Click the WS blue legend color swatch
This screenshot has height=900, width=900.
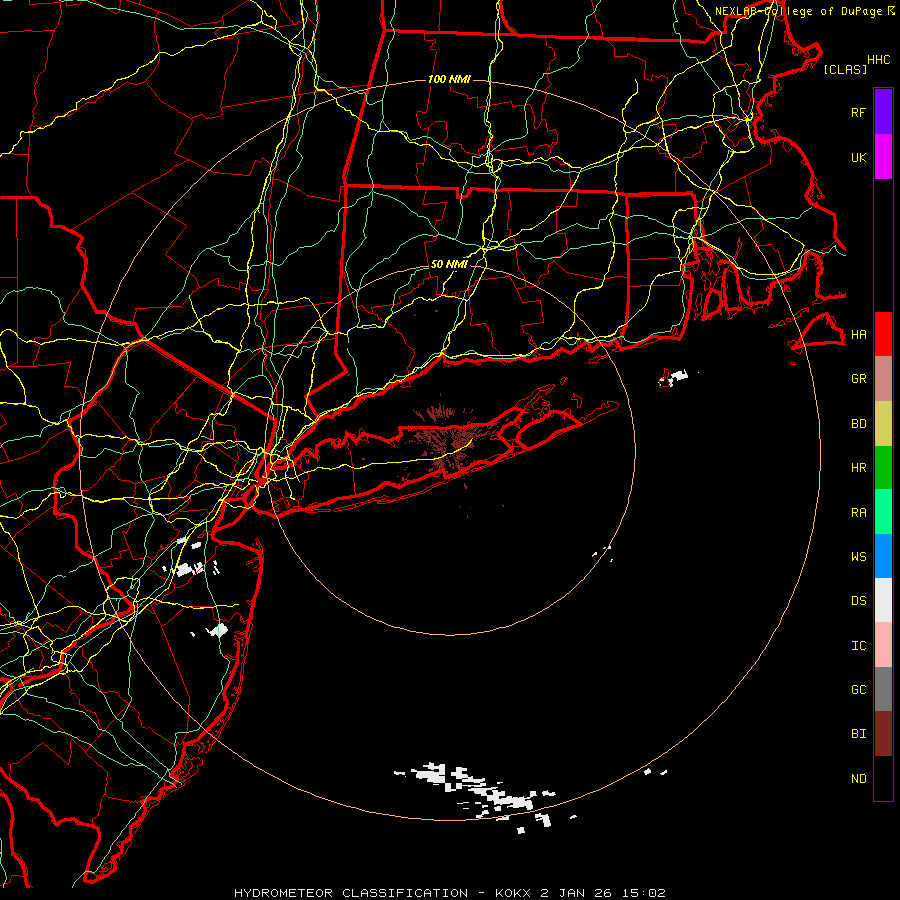(883, 556)
